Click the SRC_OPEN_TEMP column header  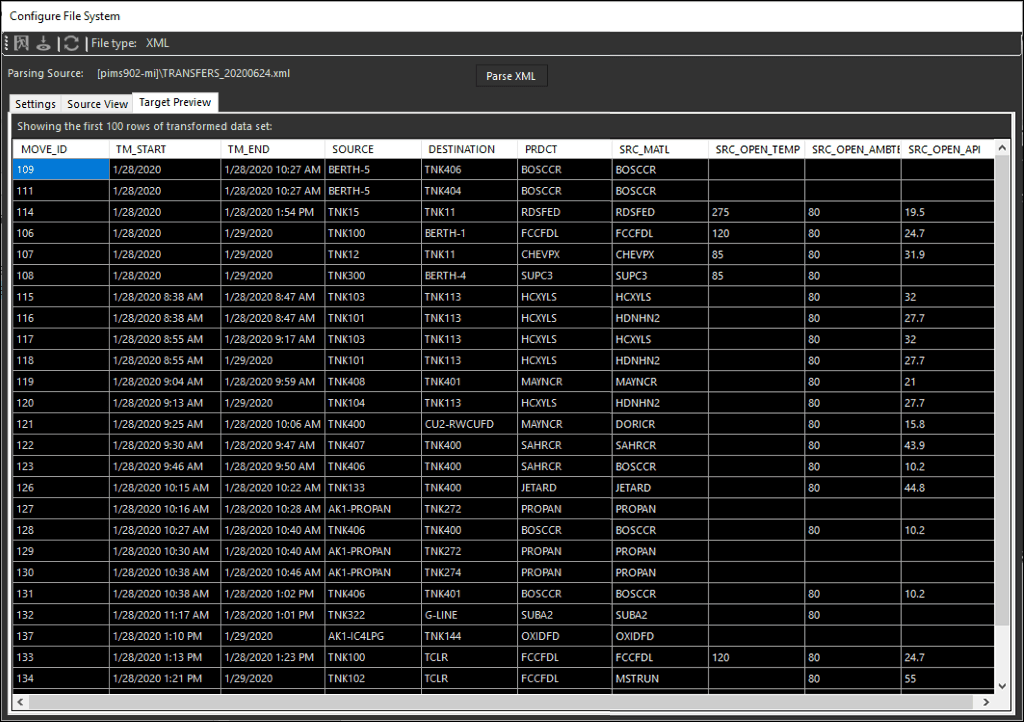[756, 147]
